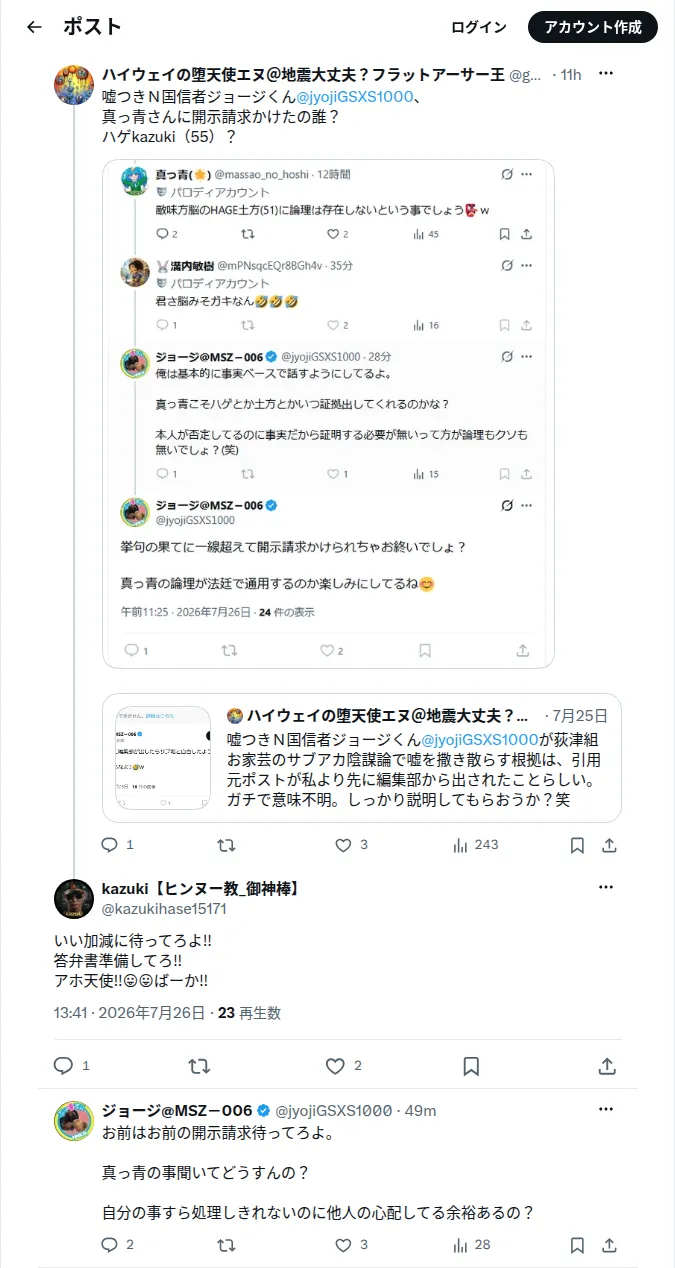Open the embedded screenshot of the thread

click(328, 414)
